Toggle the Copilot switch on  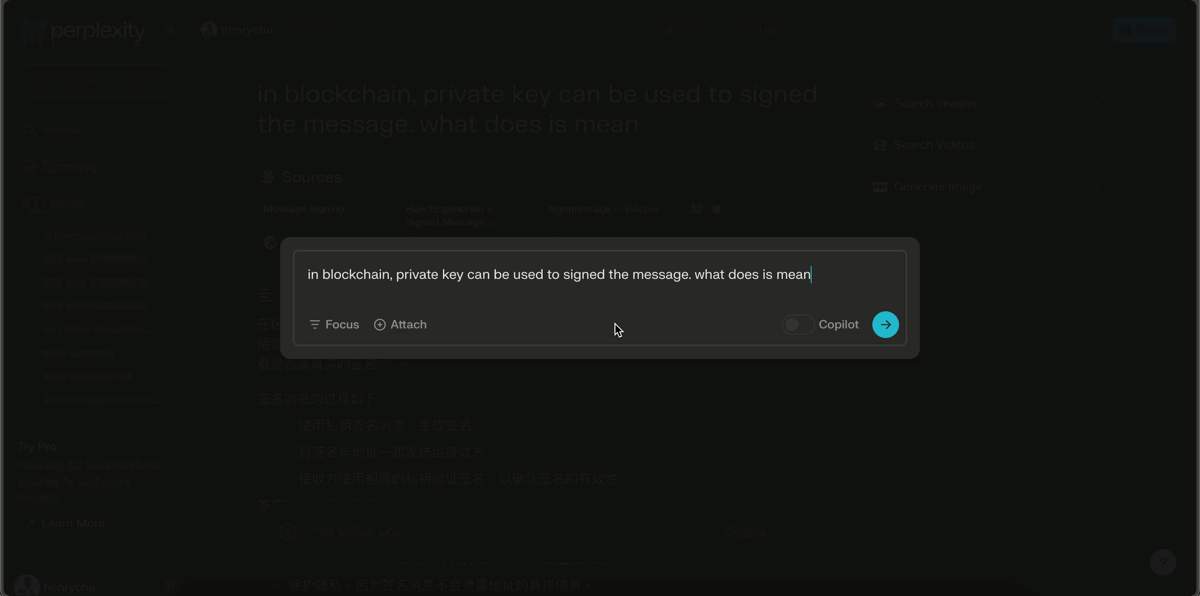click(797, 324)
